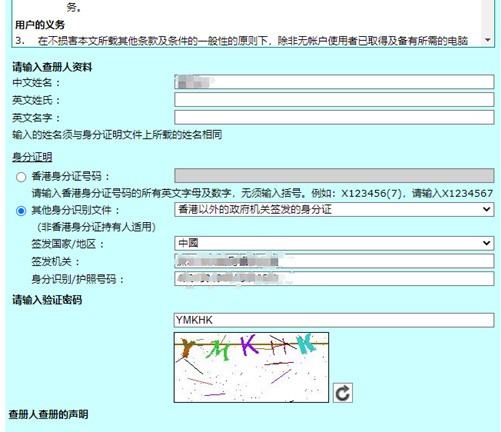Viewport: 501px width, 432px height.
Task: Click the verification code field containing YMKHK
Action: 334,320
